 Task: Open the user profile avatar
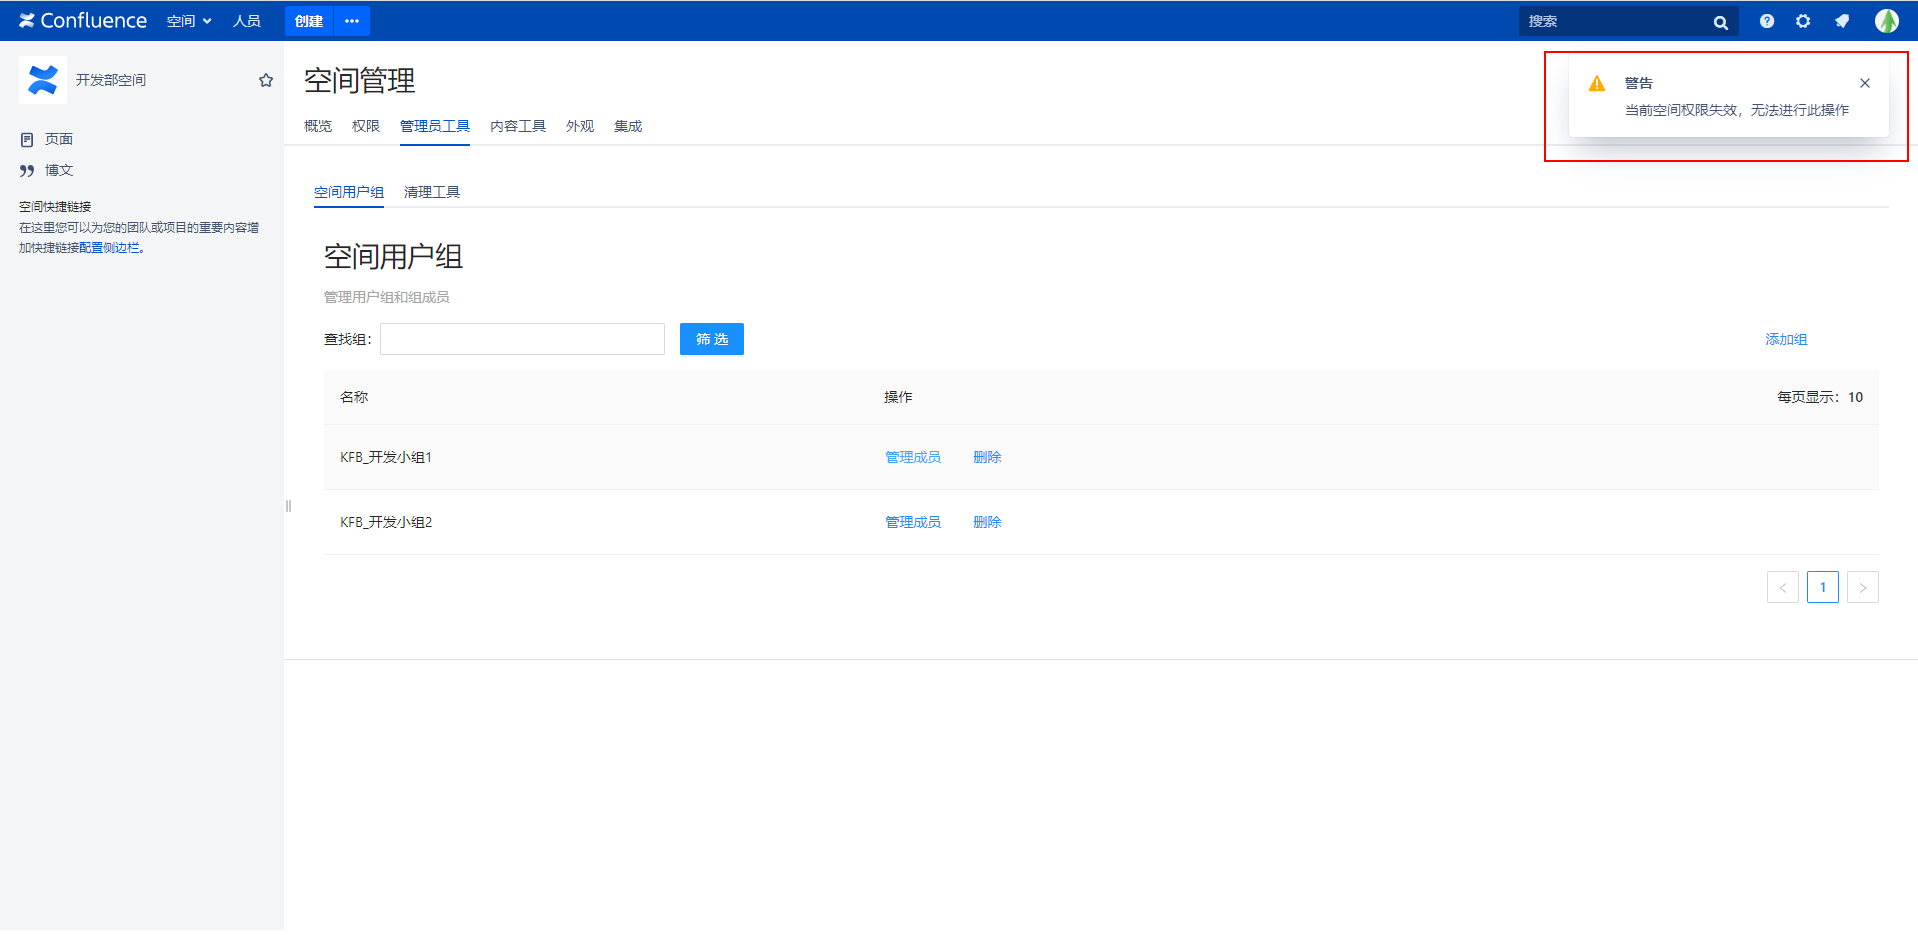(1886, 21)
